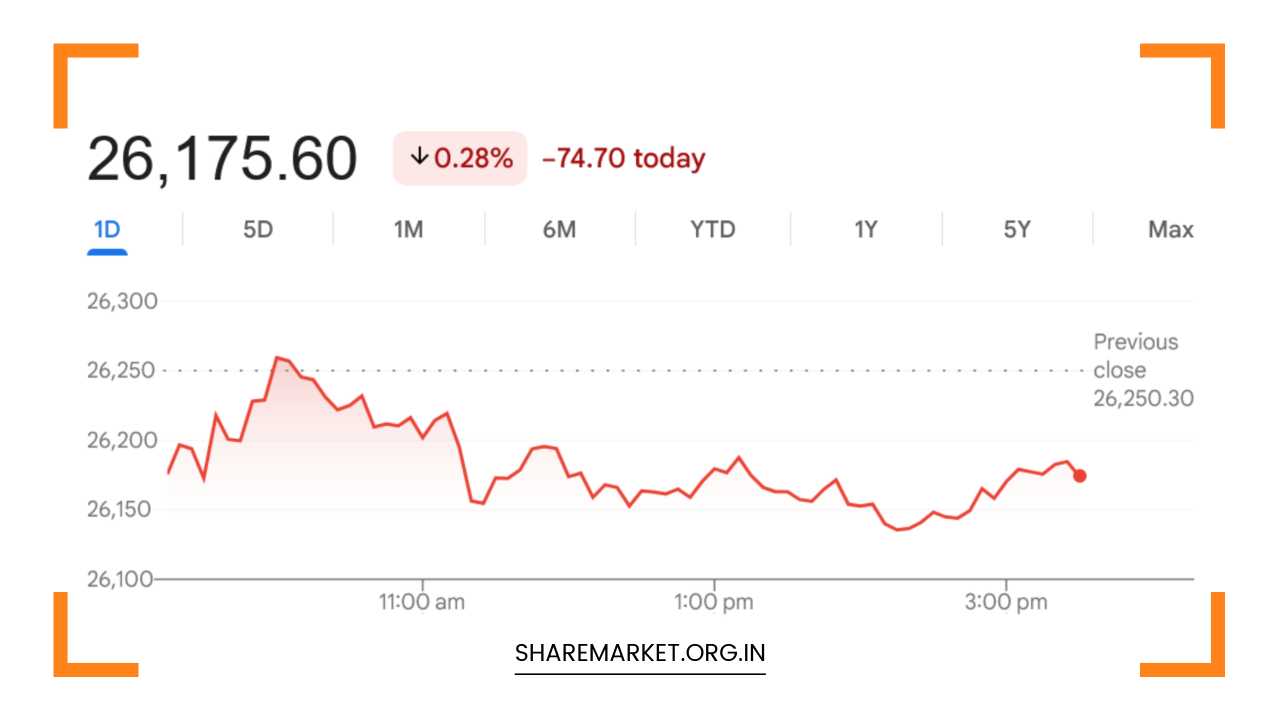
Task: Switch to the 5D tab
Action: tap(258, 230)
